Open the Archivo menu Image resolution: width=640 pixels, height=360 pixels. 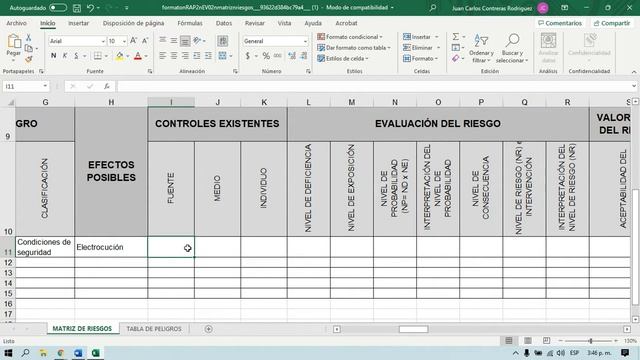(16, 23)
